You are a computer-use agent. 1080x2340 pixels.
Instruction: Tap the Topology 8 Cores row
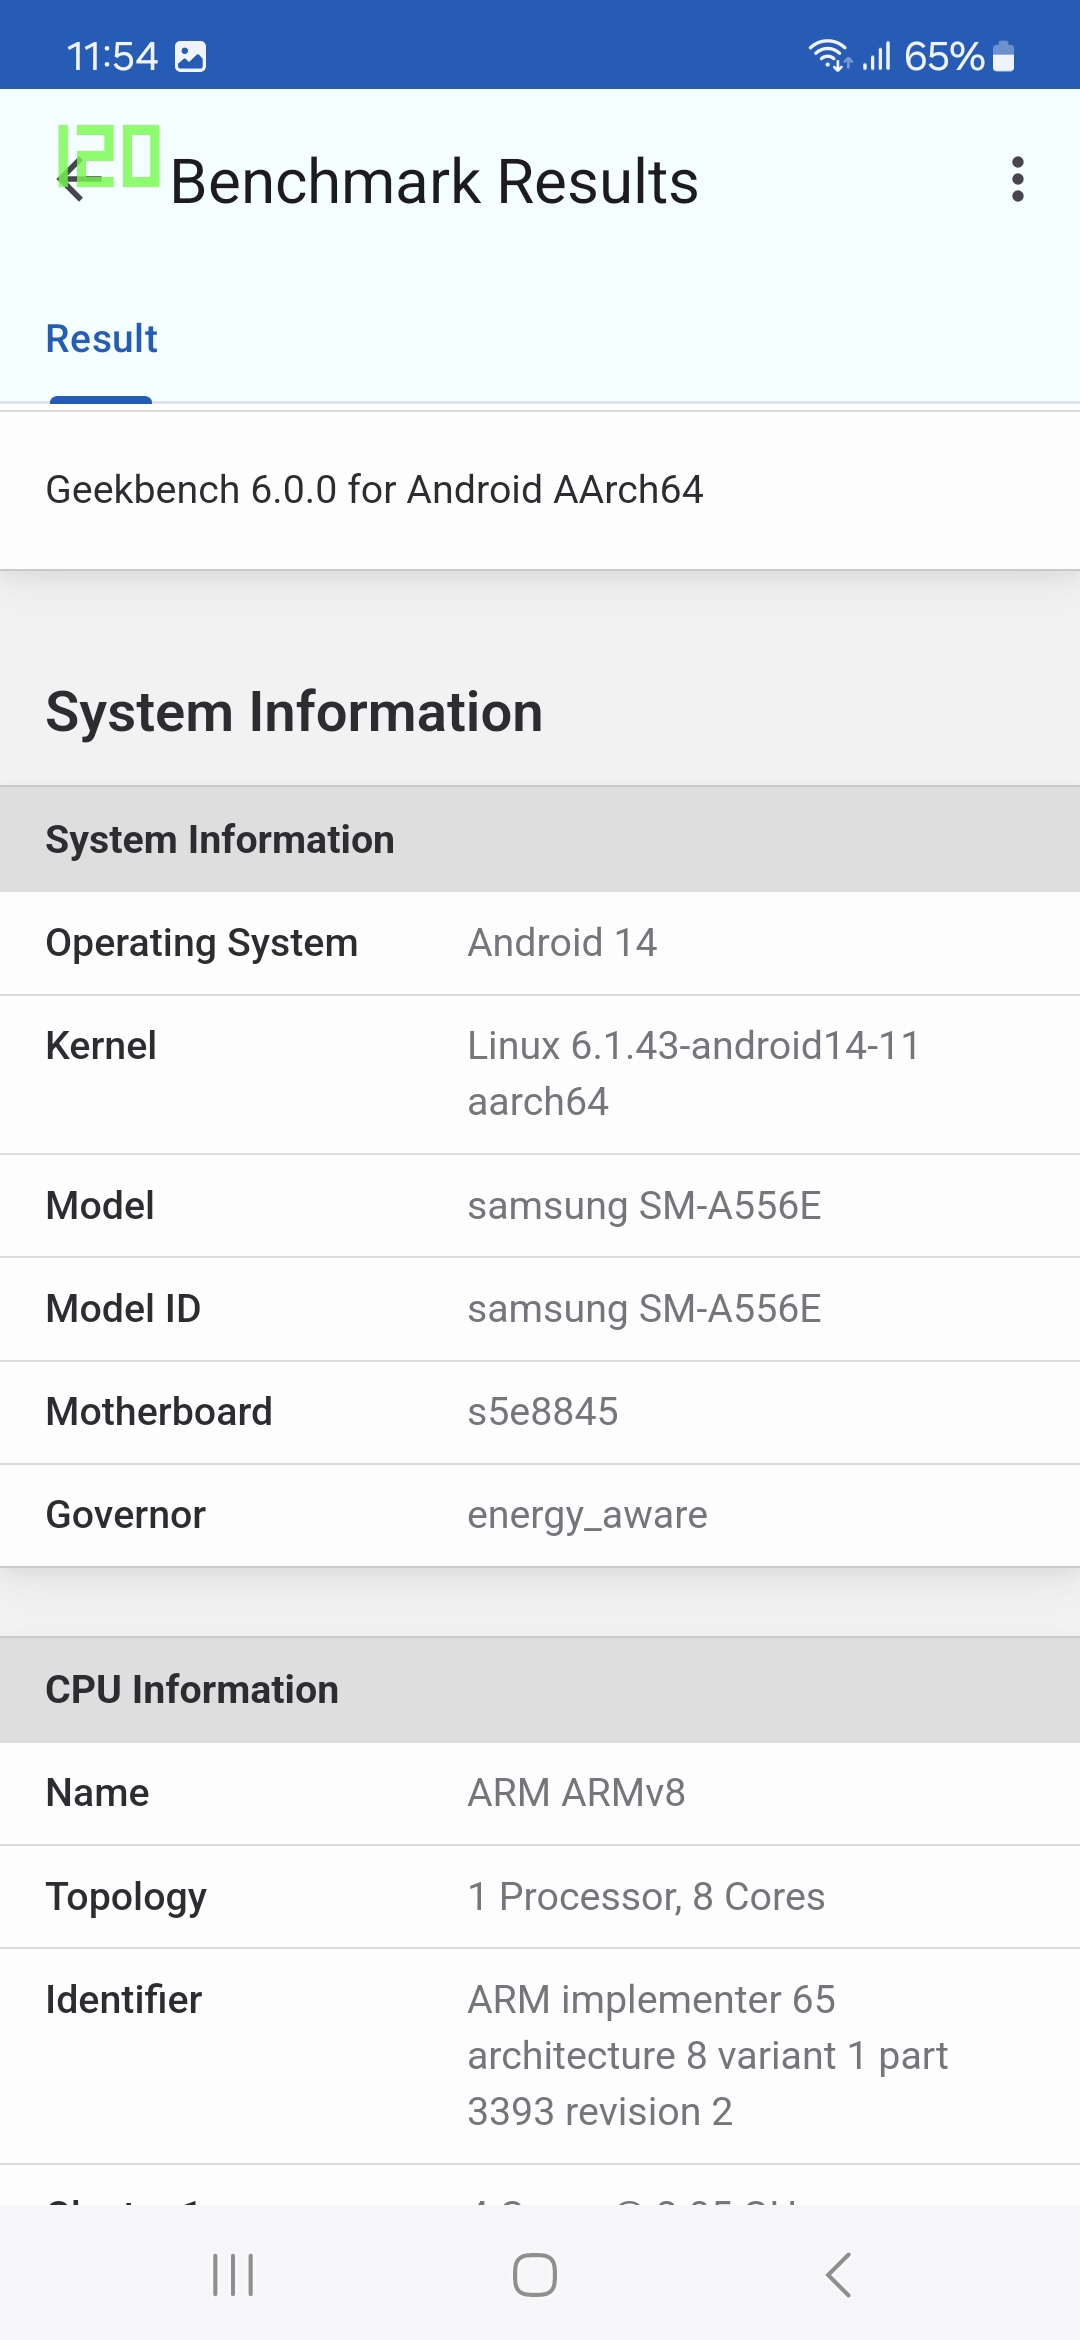[x=540, y=1897]
